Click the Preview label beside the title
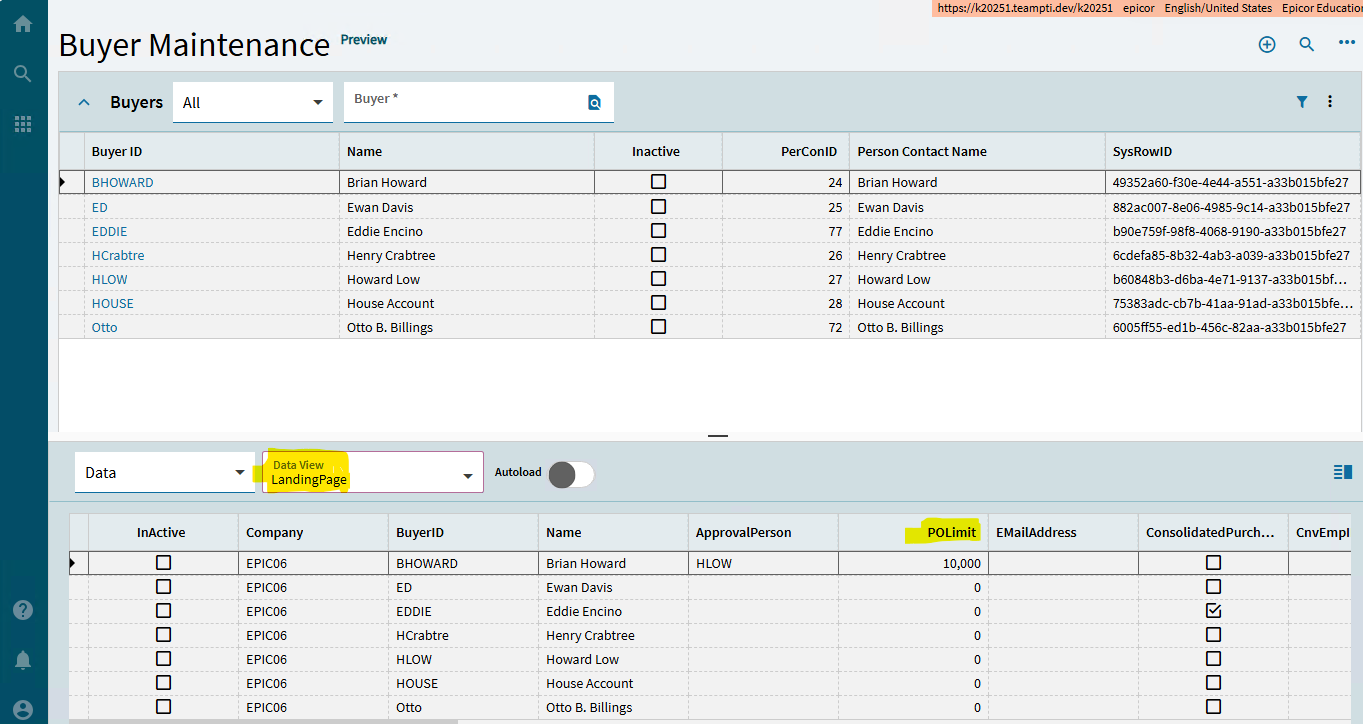This screenshot has height=724, width=1363. (x=364, y=40)
